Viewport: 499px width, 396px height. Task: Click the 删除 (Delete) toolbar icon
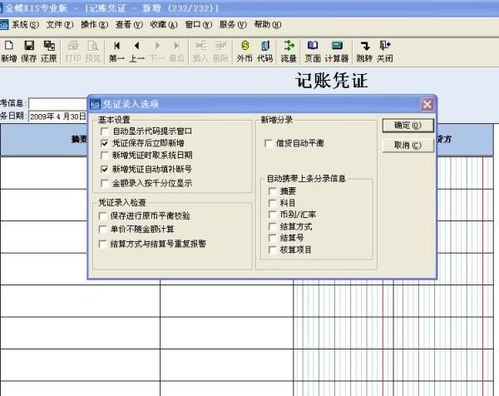coord(221,51)
